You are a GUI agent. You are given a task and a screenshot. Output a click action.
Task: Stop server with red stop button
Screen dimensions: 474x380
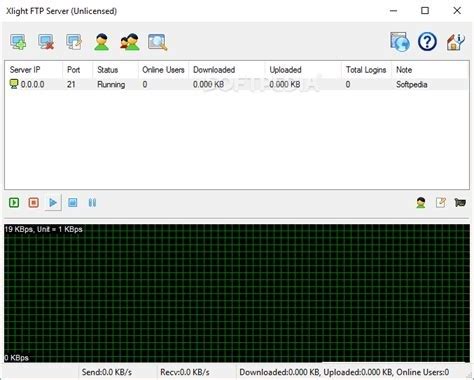(x=34, y=202)
